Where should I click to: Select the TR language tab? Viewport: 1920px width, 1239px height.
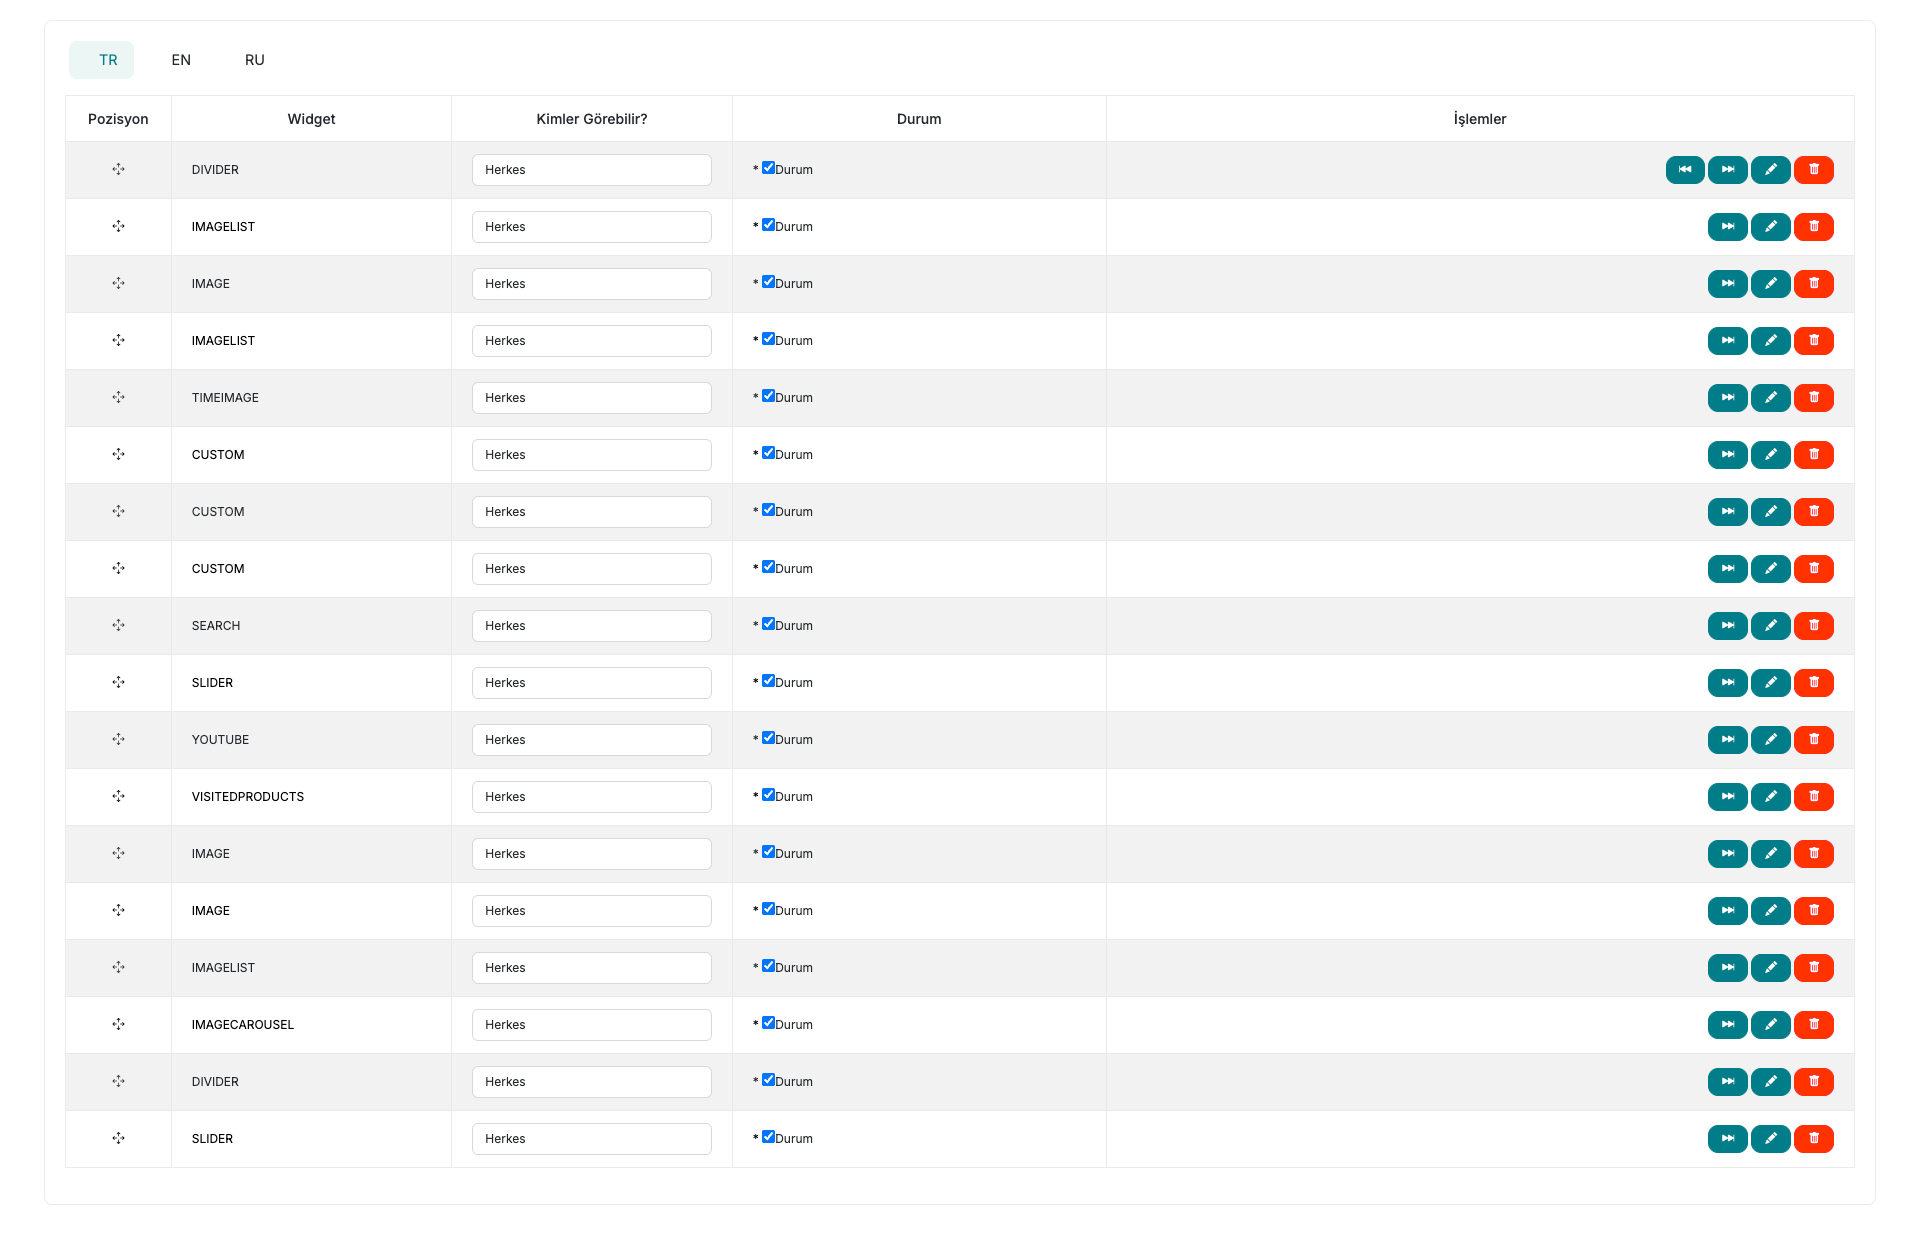click(107, 60)
